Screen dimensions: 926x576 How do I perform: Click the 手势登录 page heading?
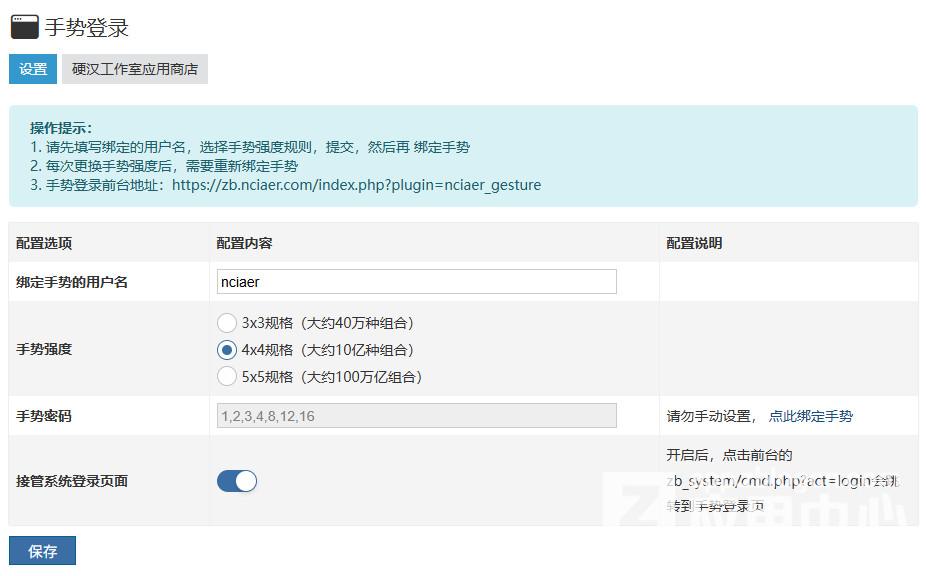(87, 28)
